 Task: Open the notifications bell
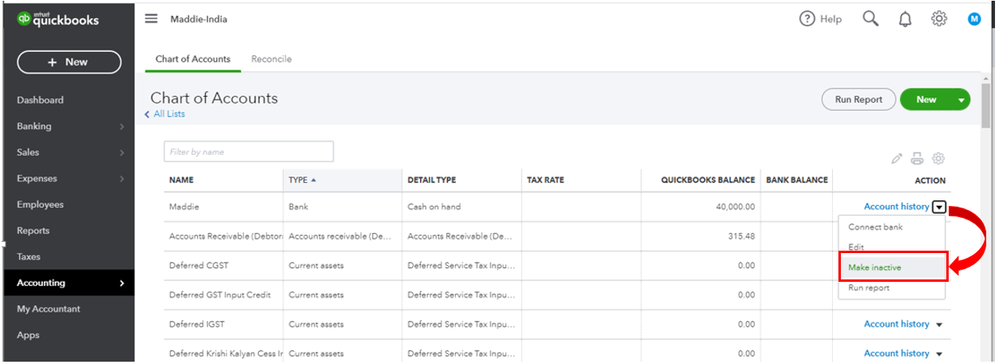click(x=905, y=19)
